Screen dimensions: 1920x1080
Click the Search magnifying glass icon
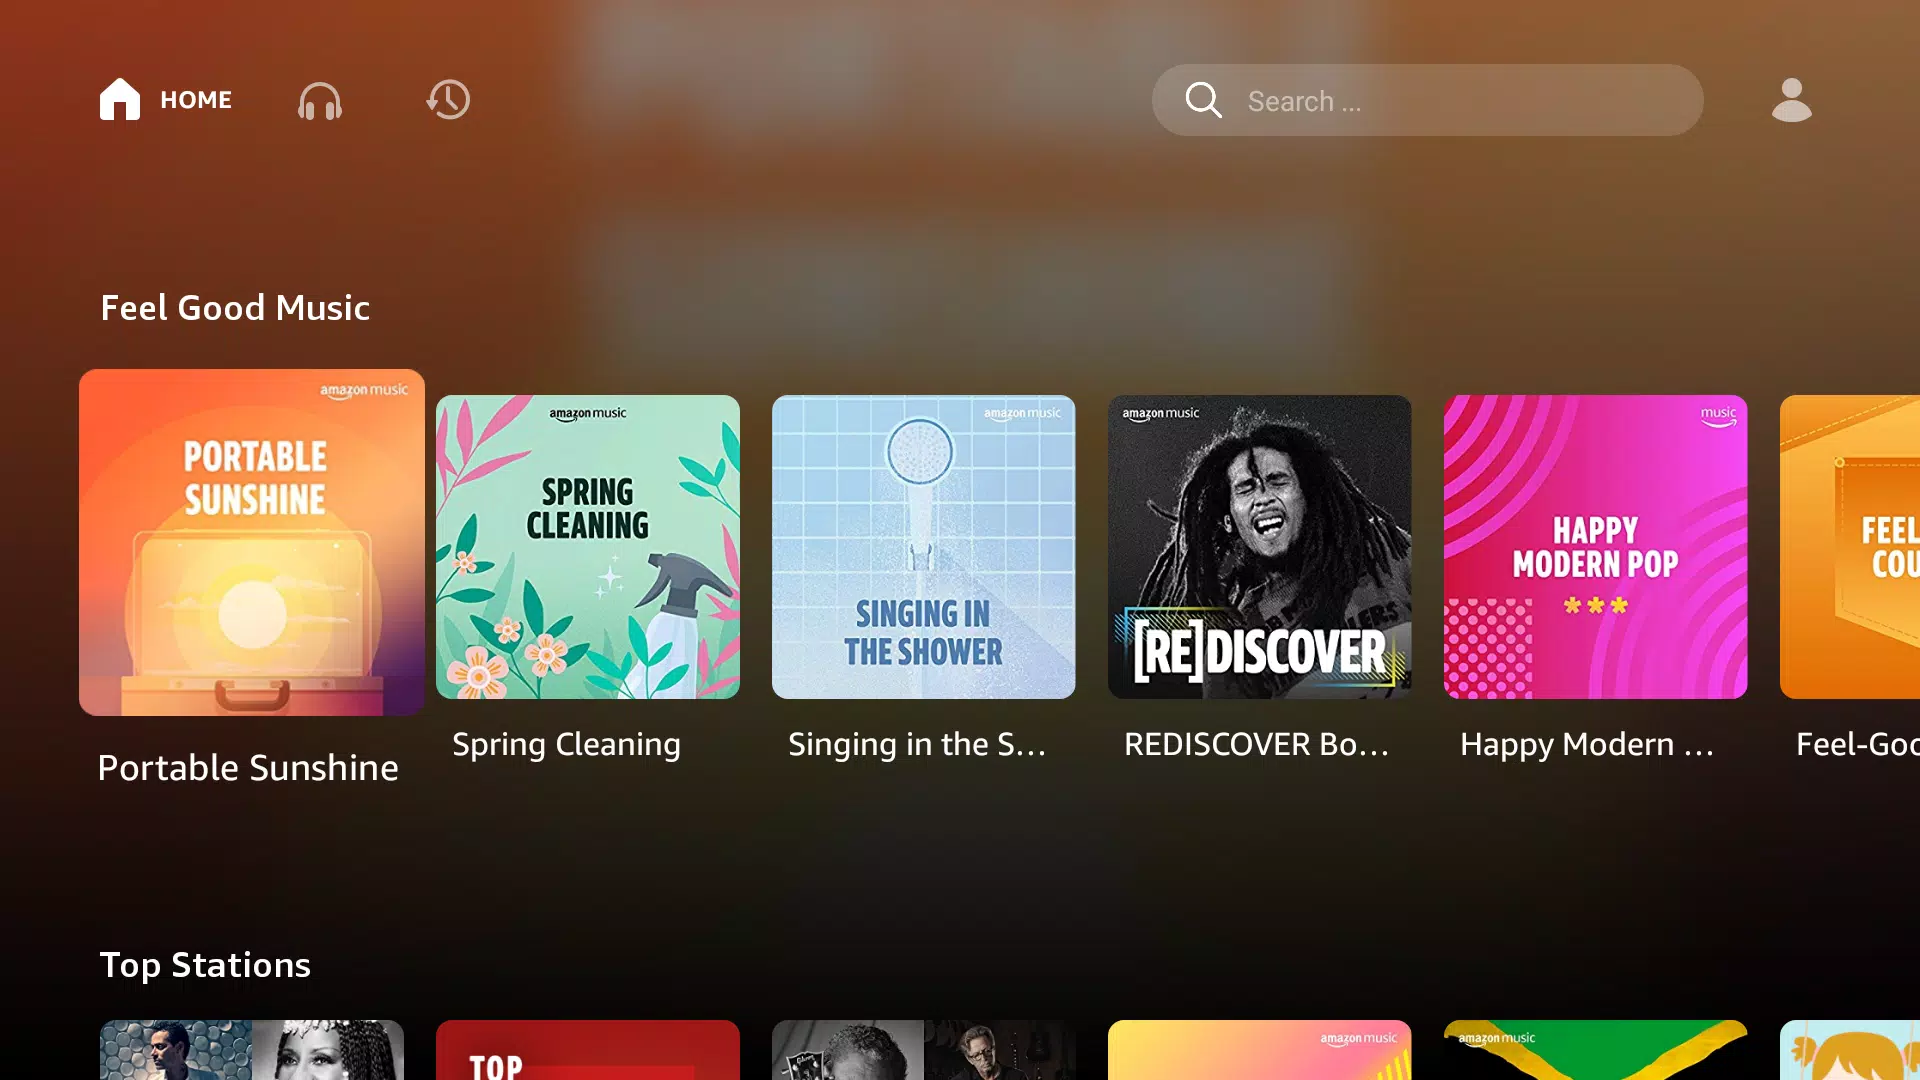click(x=1201, y=100)
